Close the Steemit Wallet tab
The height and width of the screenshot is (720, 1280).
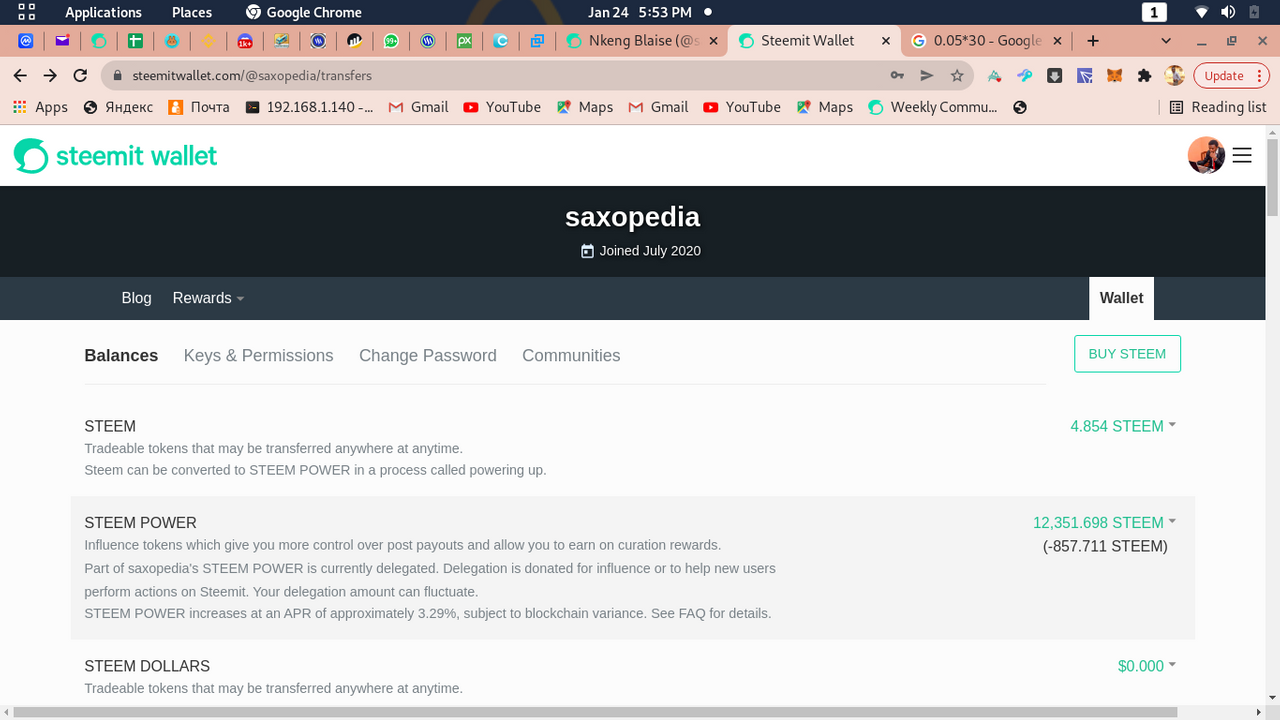point(885,41)
